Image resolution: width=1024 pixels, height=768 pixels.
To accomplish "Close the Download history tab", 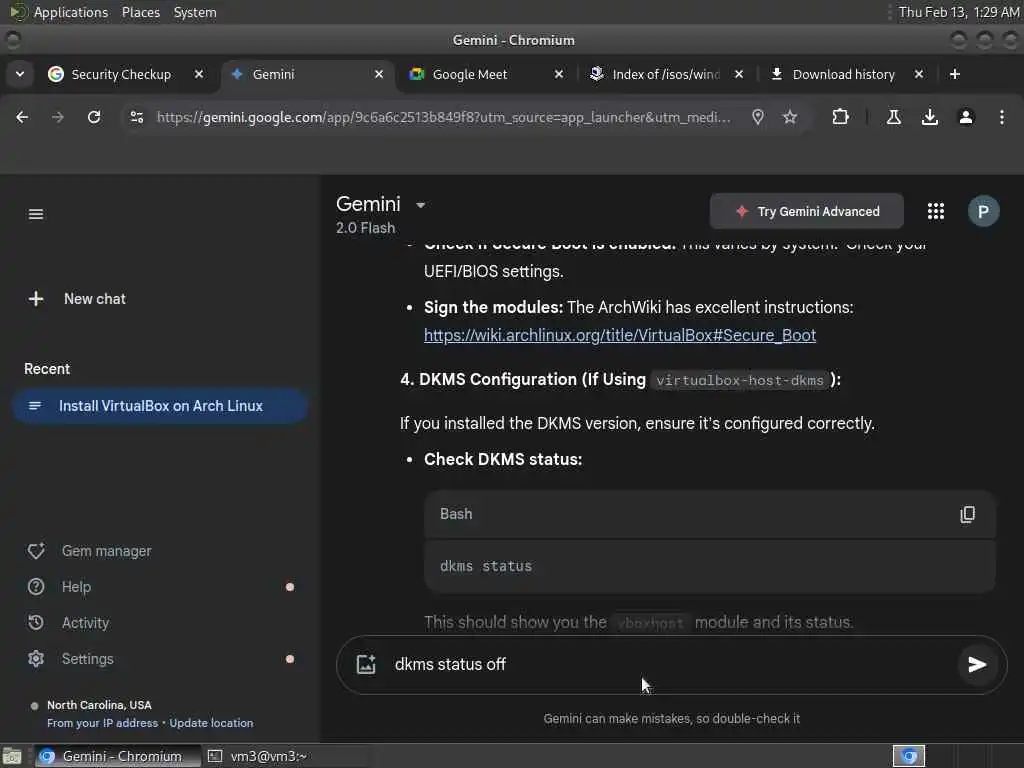I will [919, 74].
